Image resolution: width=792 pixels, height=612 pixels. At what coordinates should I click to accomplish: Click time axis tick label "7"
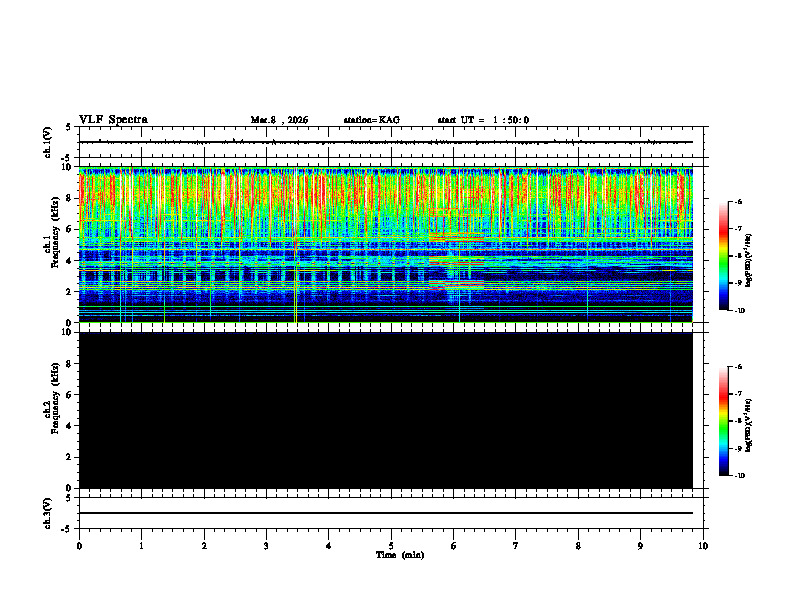tap(516, 546)
